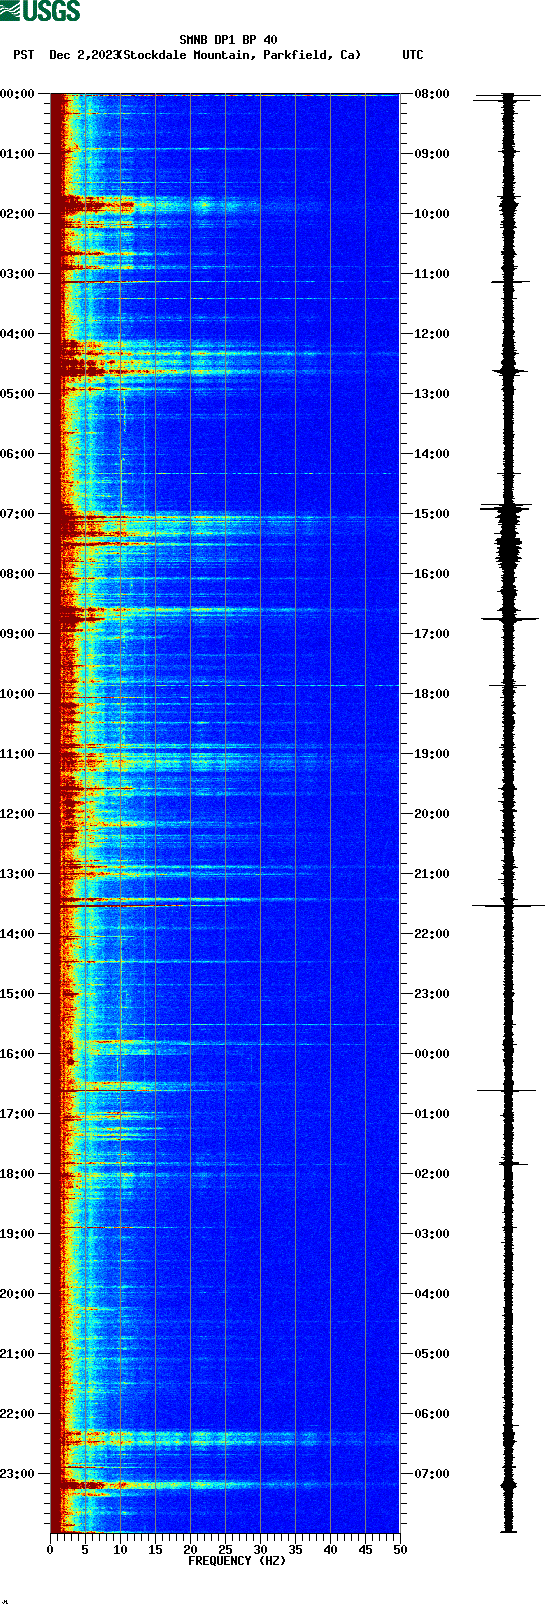Click the 23:00 PST time label on left axis
This screenshot has width=552, height=1613.
(18, 1474)
